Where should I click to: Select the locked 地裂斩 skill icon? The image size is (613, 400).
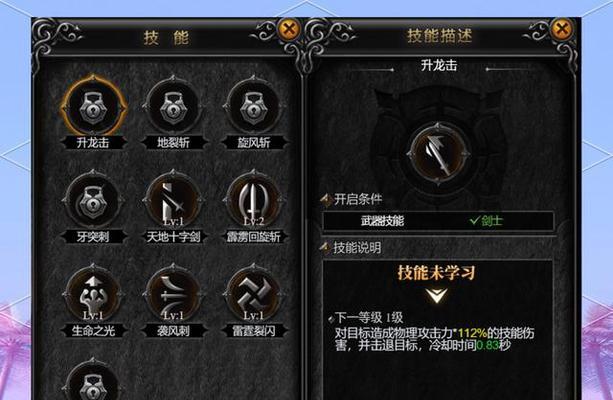click(x=173, y=107)
